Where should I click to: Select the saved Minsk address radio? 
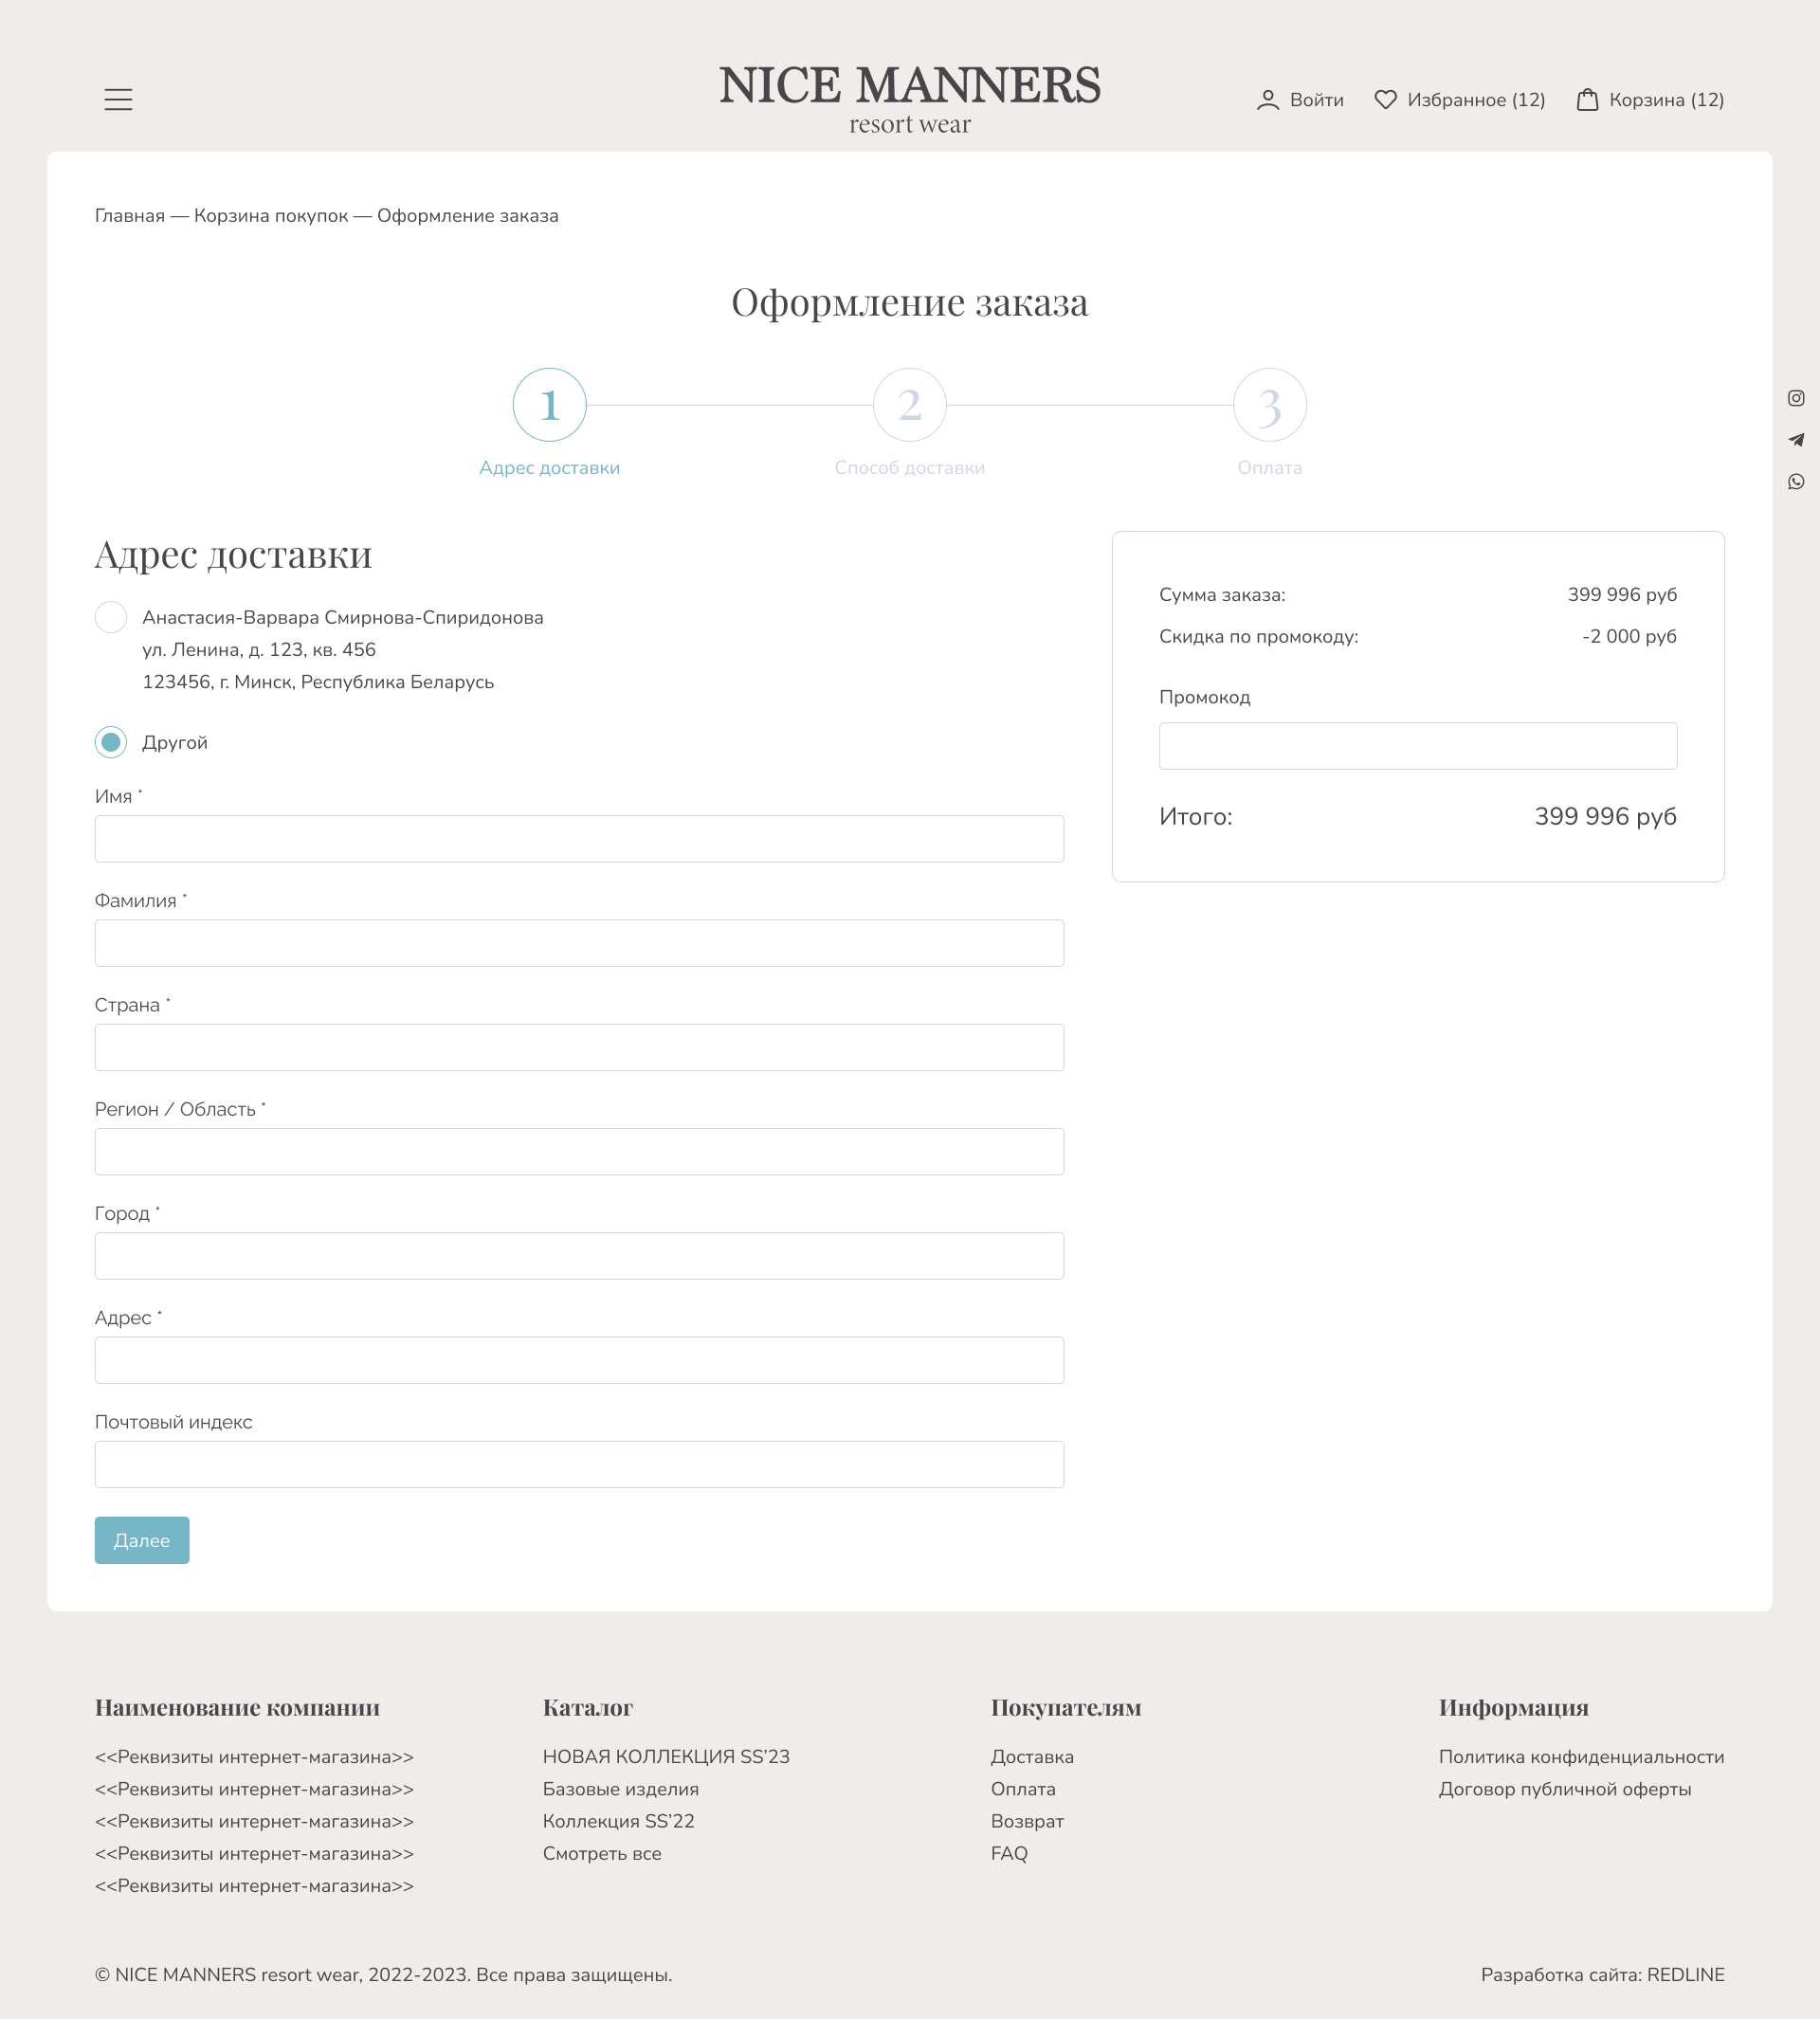coord(111,617)
